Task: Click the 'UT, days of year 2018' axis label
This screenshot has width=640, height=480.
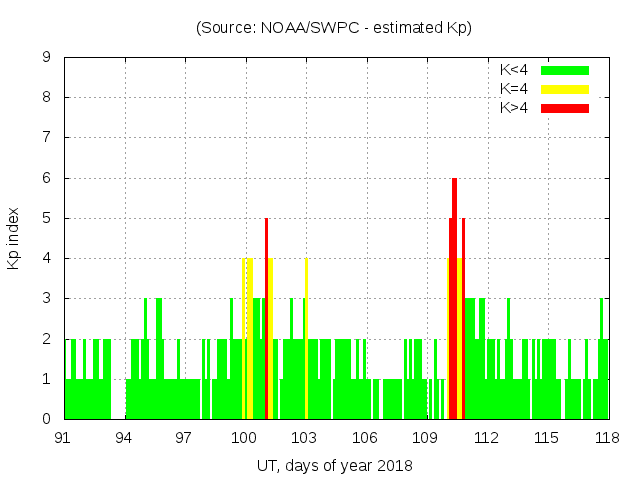Action: 334,465
